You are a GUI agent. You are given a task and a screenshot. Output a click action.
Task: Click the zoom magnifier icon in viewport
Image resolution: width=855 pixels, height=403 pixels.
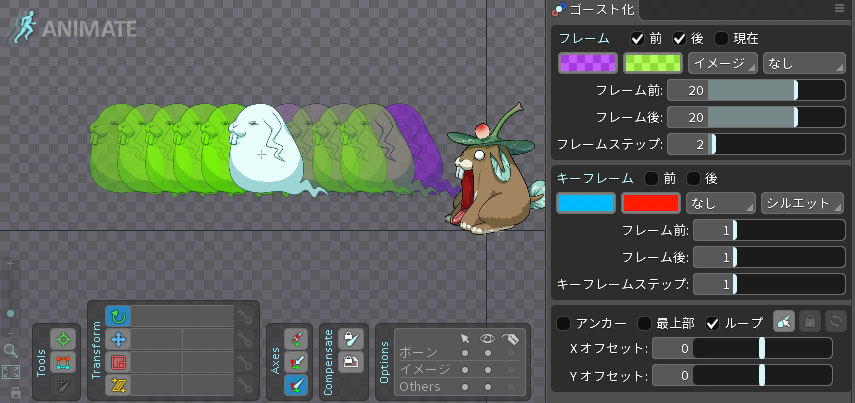coord(10,350)
